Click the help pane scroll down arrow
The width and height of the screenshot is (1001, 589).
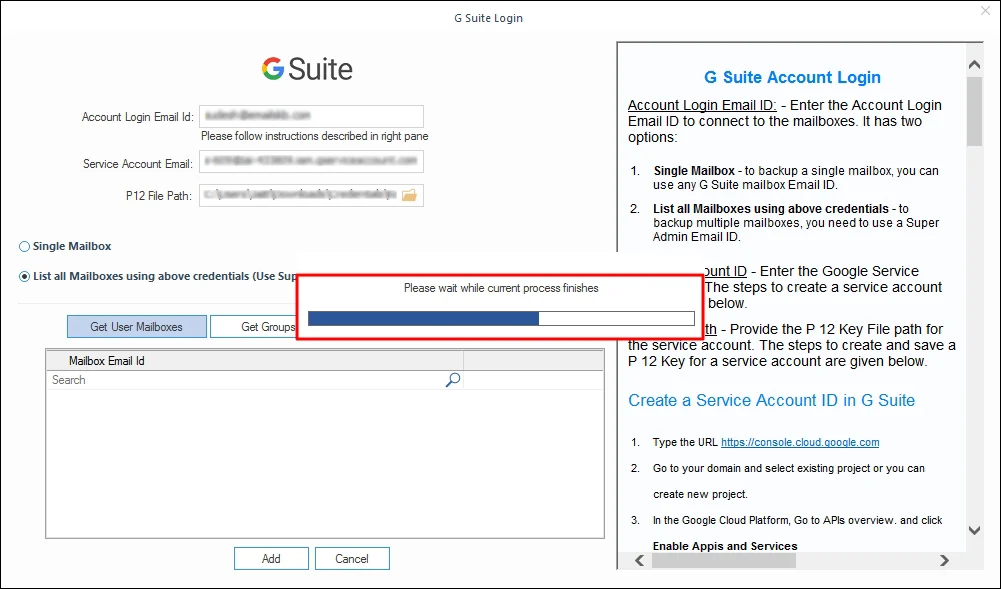974,530
